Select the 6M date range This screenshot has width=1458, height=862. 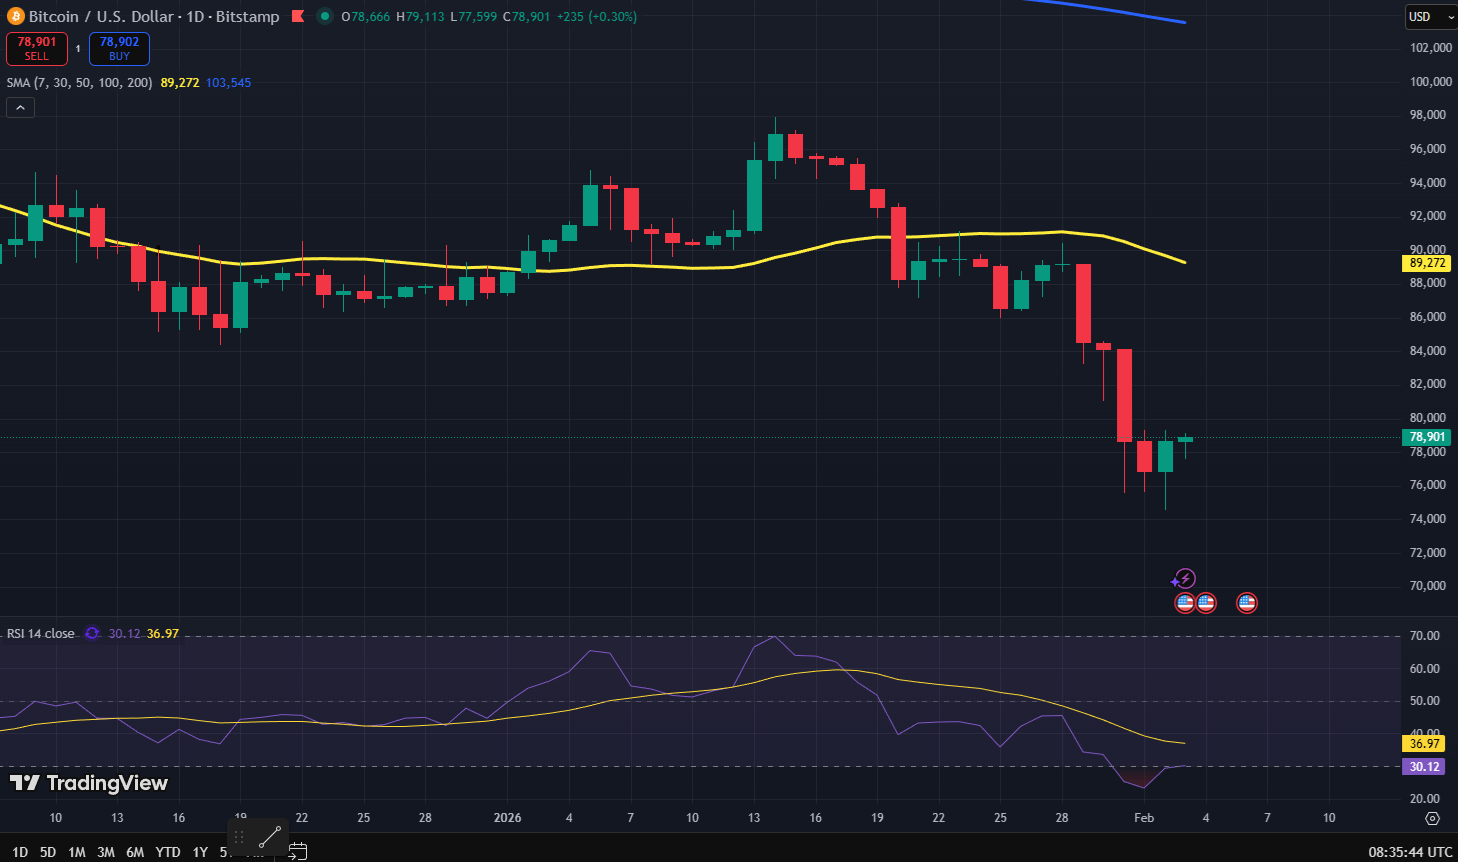135,852
